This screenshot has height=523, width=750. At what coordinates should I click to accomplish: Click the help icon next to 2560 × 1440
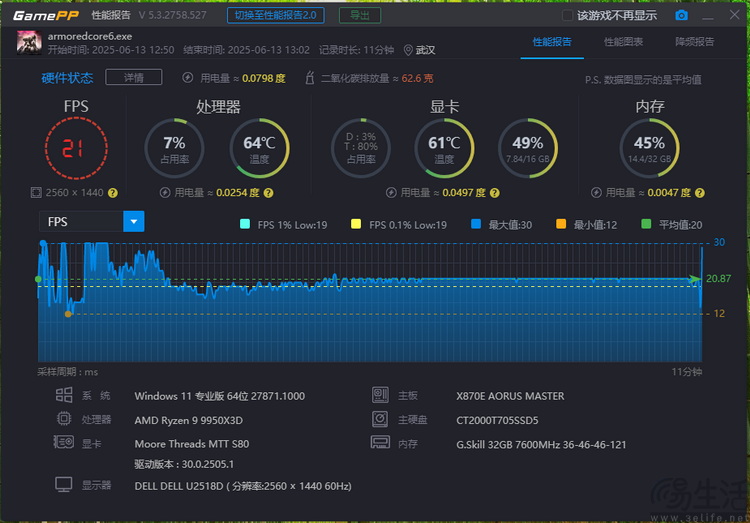coord(112,193)
